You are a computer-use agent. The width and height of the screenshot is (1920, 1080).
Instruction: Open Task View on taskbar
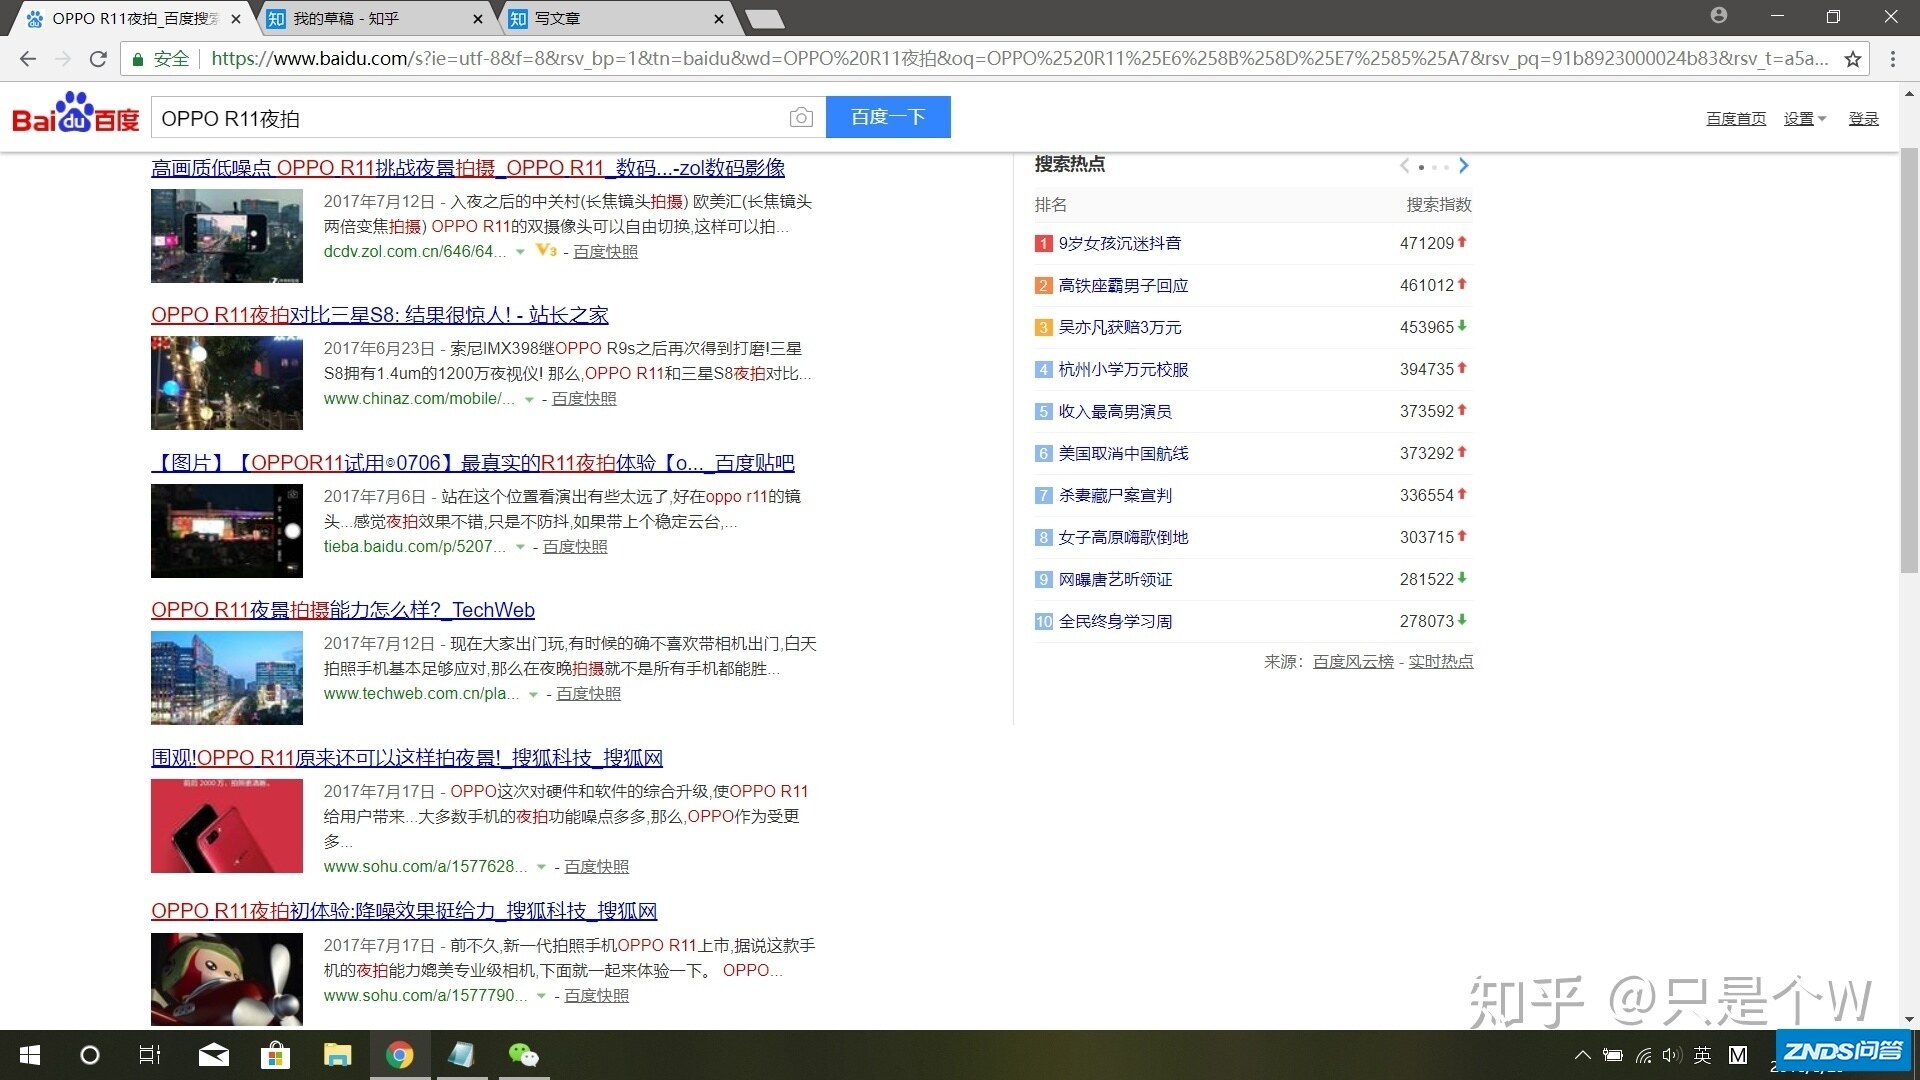pos(149,1055)
